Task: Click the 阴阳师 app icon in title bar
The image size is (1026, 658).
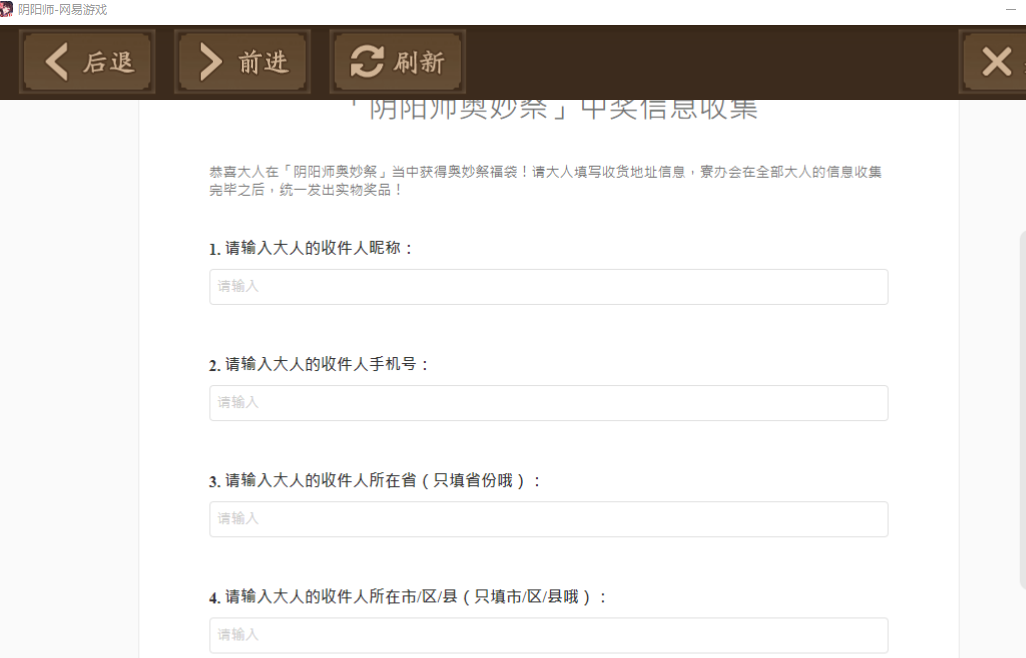Action: coord(7,9)
